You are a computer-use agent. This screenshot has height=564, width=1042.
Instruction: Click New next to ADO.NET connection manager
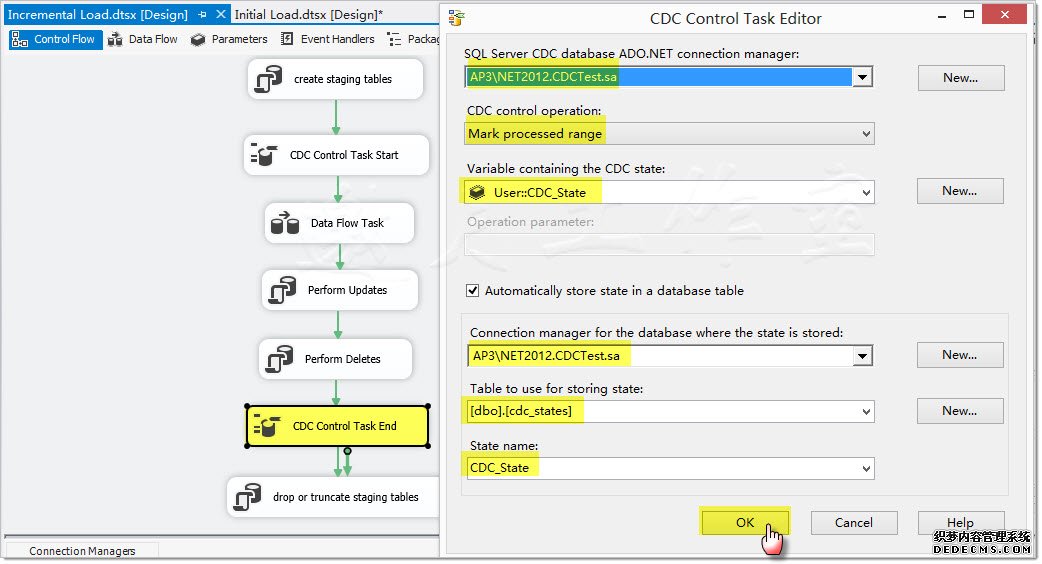coord(960,78)
